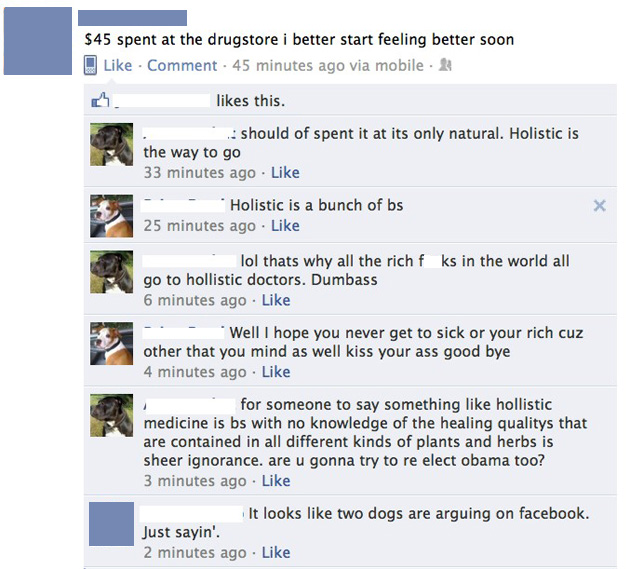Like the comment posted 4 minutes ago
Viewport: 630px width, 569px height.
[276, 372]
